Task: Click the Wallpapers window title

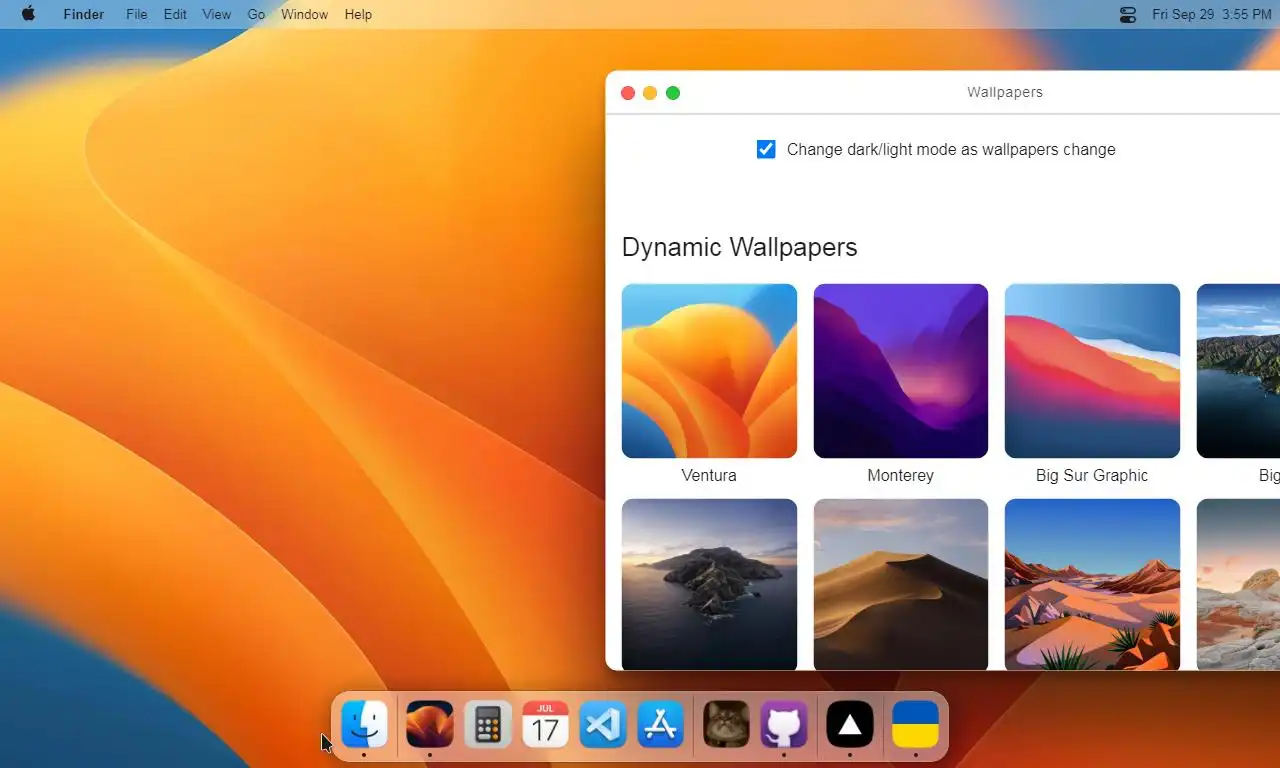Action: point(1005,92)
